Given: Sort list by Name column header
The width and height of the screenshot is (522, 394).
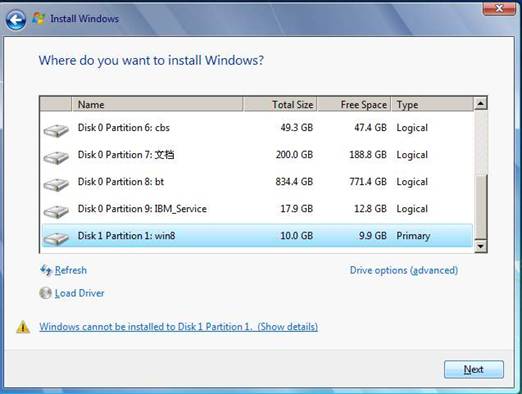Looking at the screenshot, I should [x=157, y=104].
